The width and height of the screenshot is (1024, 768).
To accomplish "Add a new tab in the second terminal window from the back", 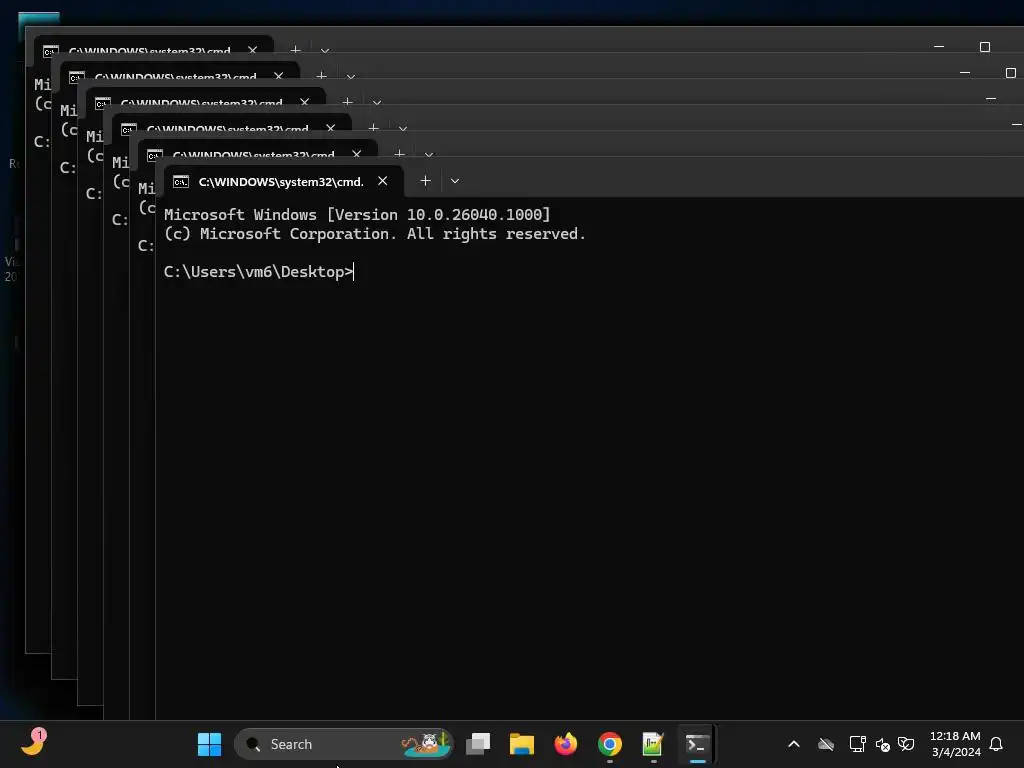I will click(x=321, y=75).
